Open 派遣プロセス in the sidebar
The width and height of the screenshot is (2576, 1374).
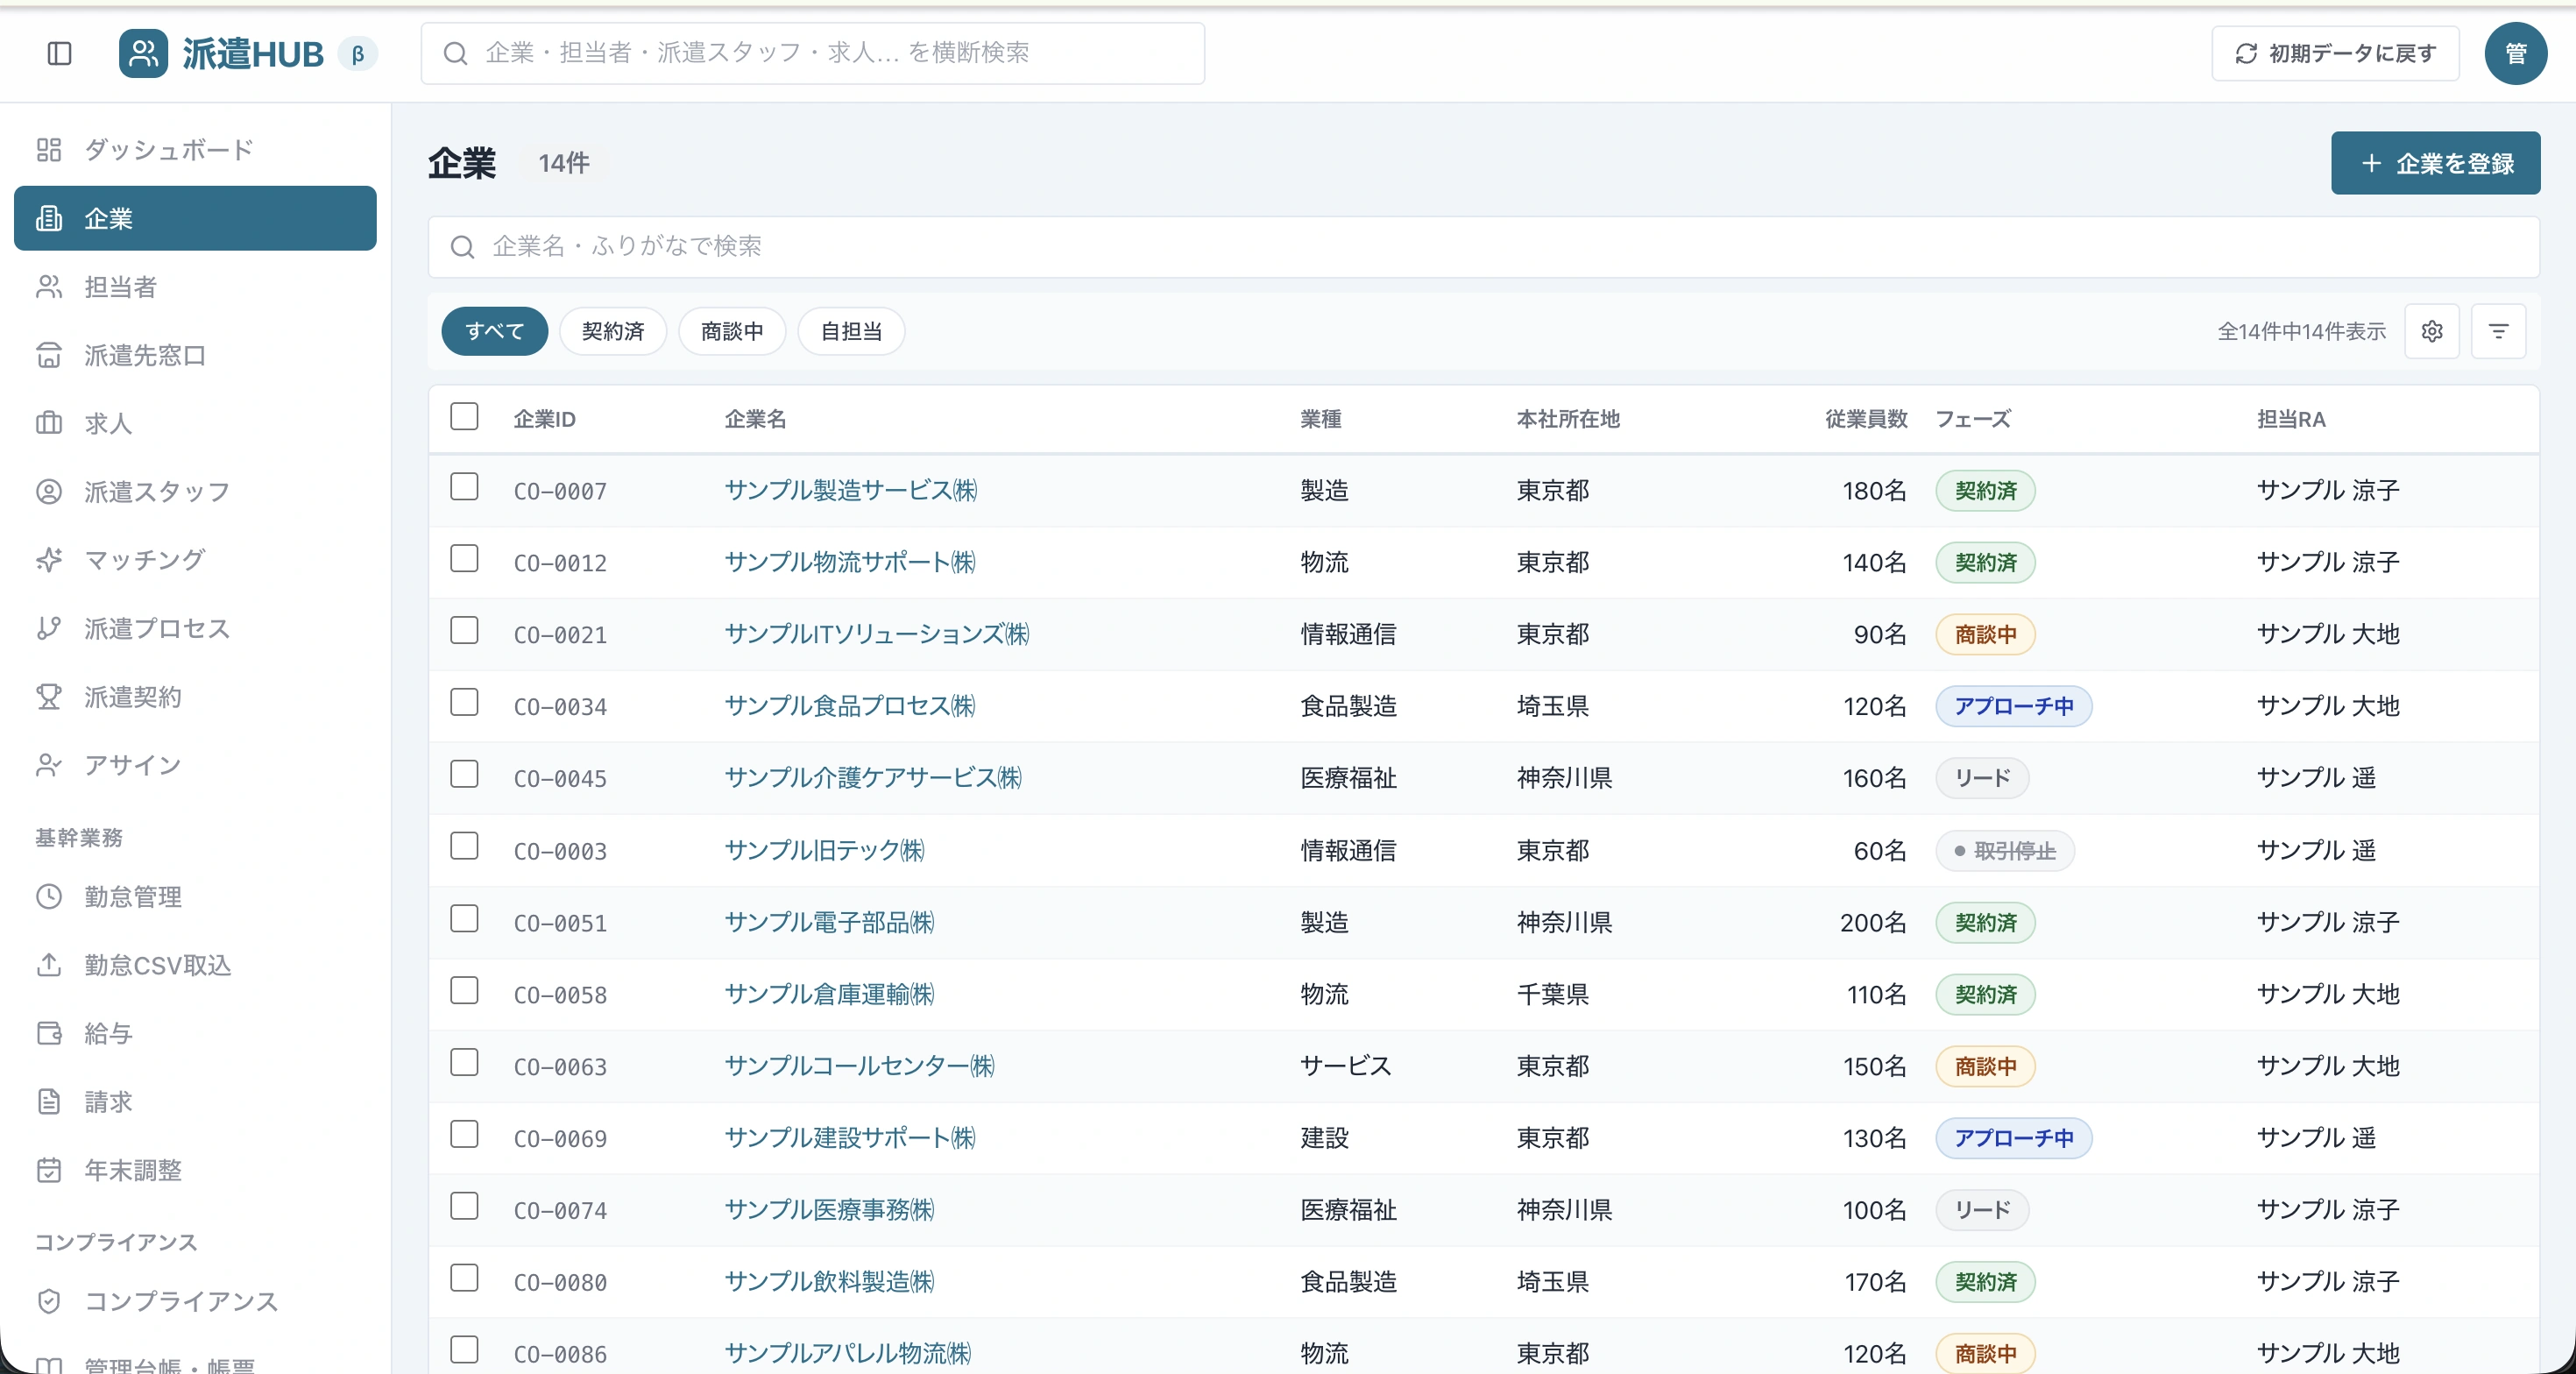[x=195, y=628]
